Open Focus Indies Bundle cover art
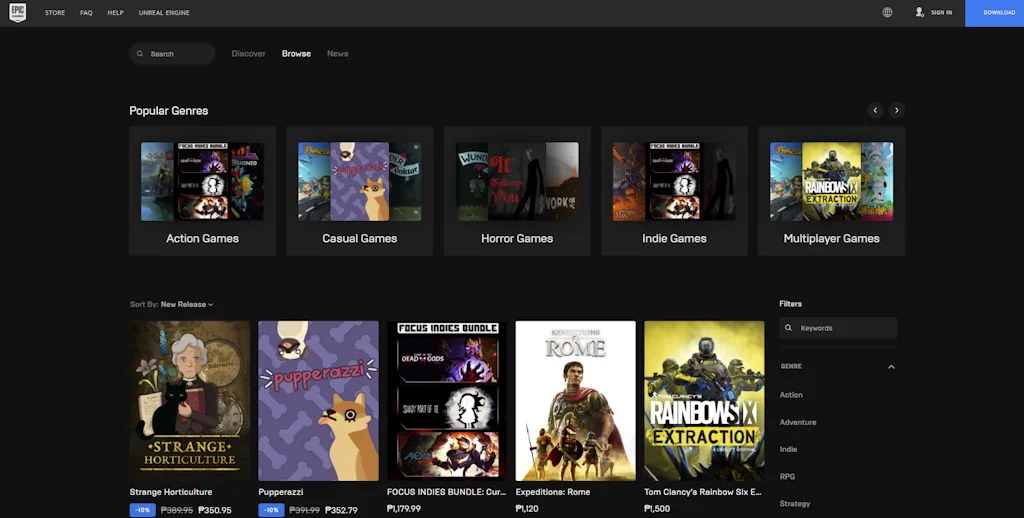This screenshot has width=1024, height=518. (447, 400)
